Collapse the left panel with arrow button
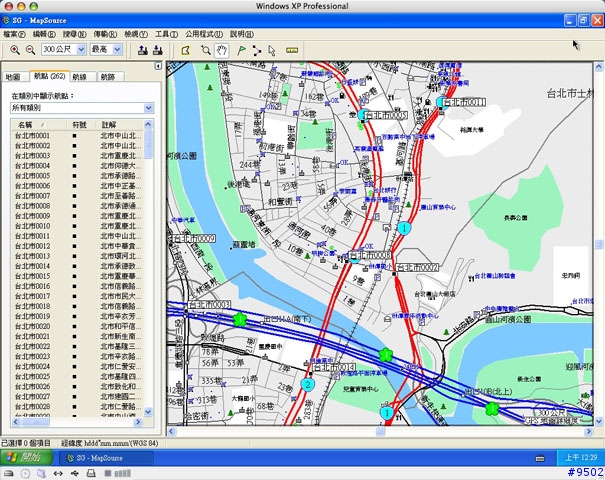The image size is (605, 480). coord(158,66)
